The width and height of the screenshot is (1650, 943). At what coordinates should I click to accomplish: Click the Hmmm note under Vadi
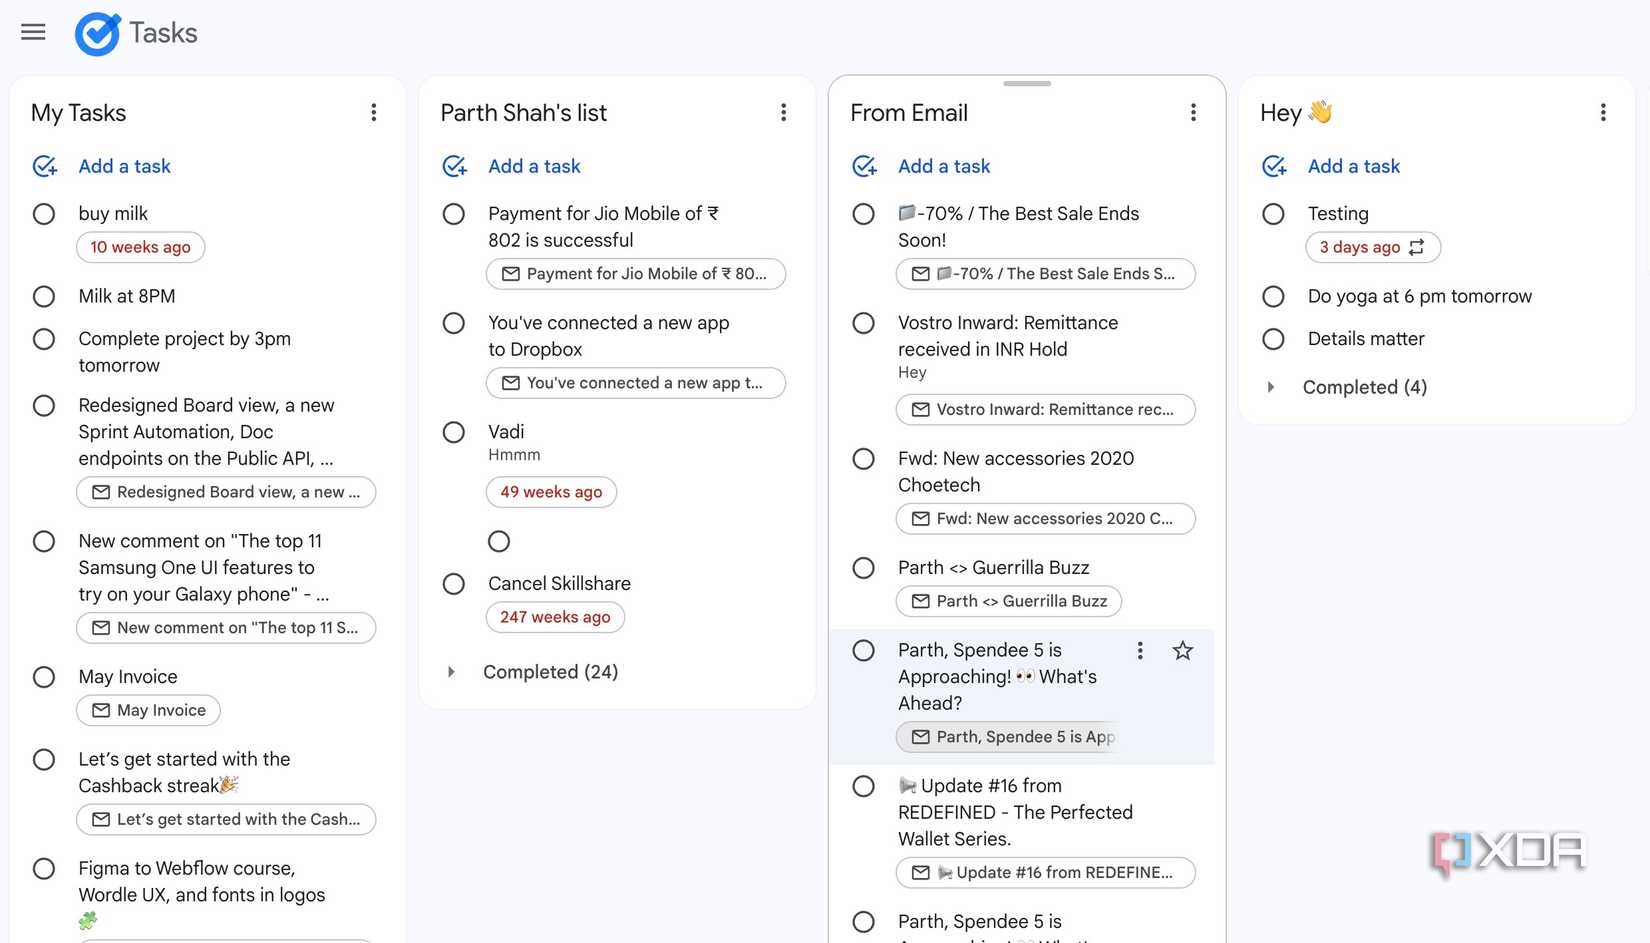pos(514,455)
